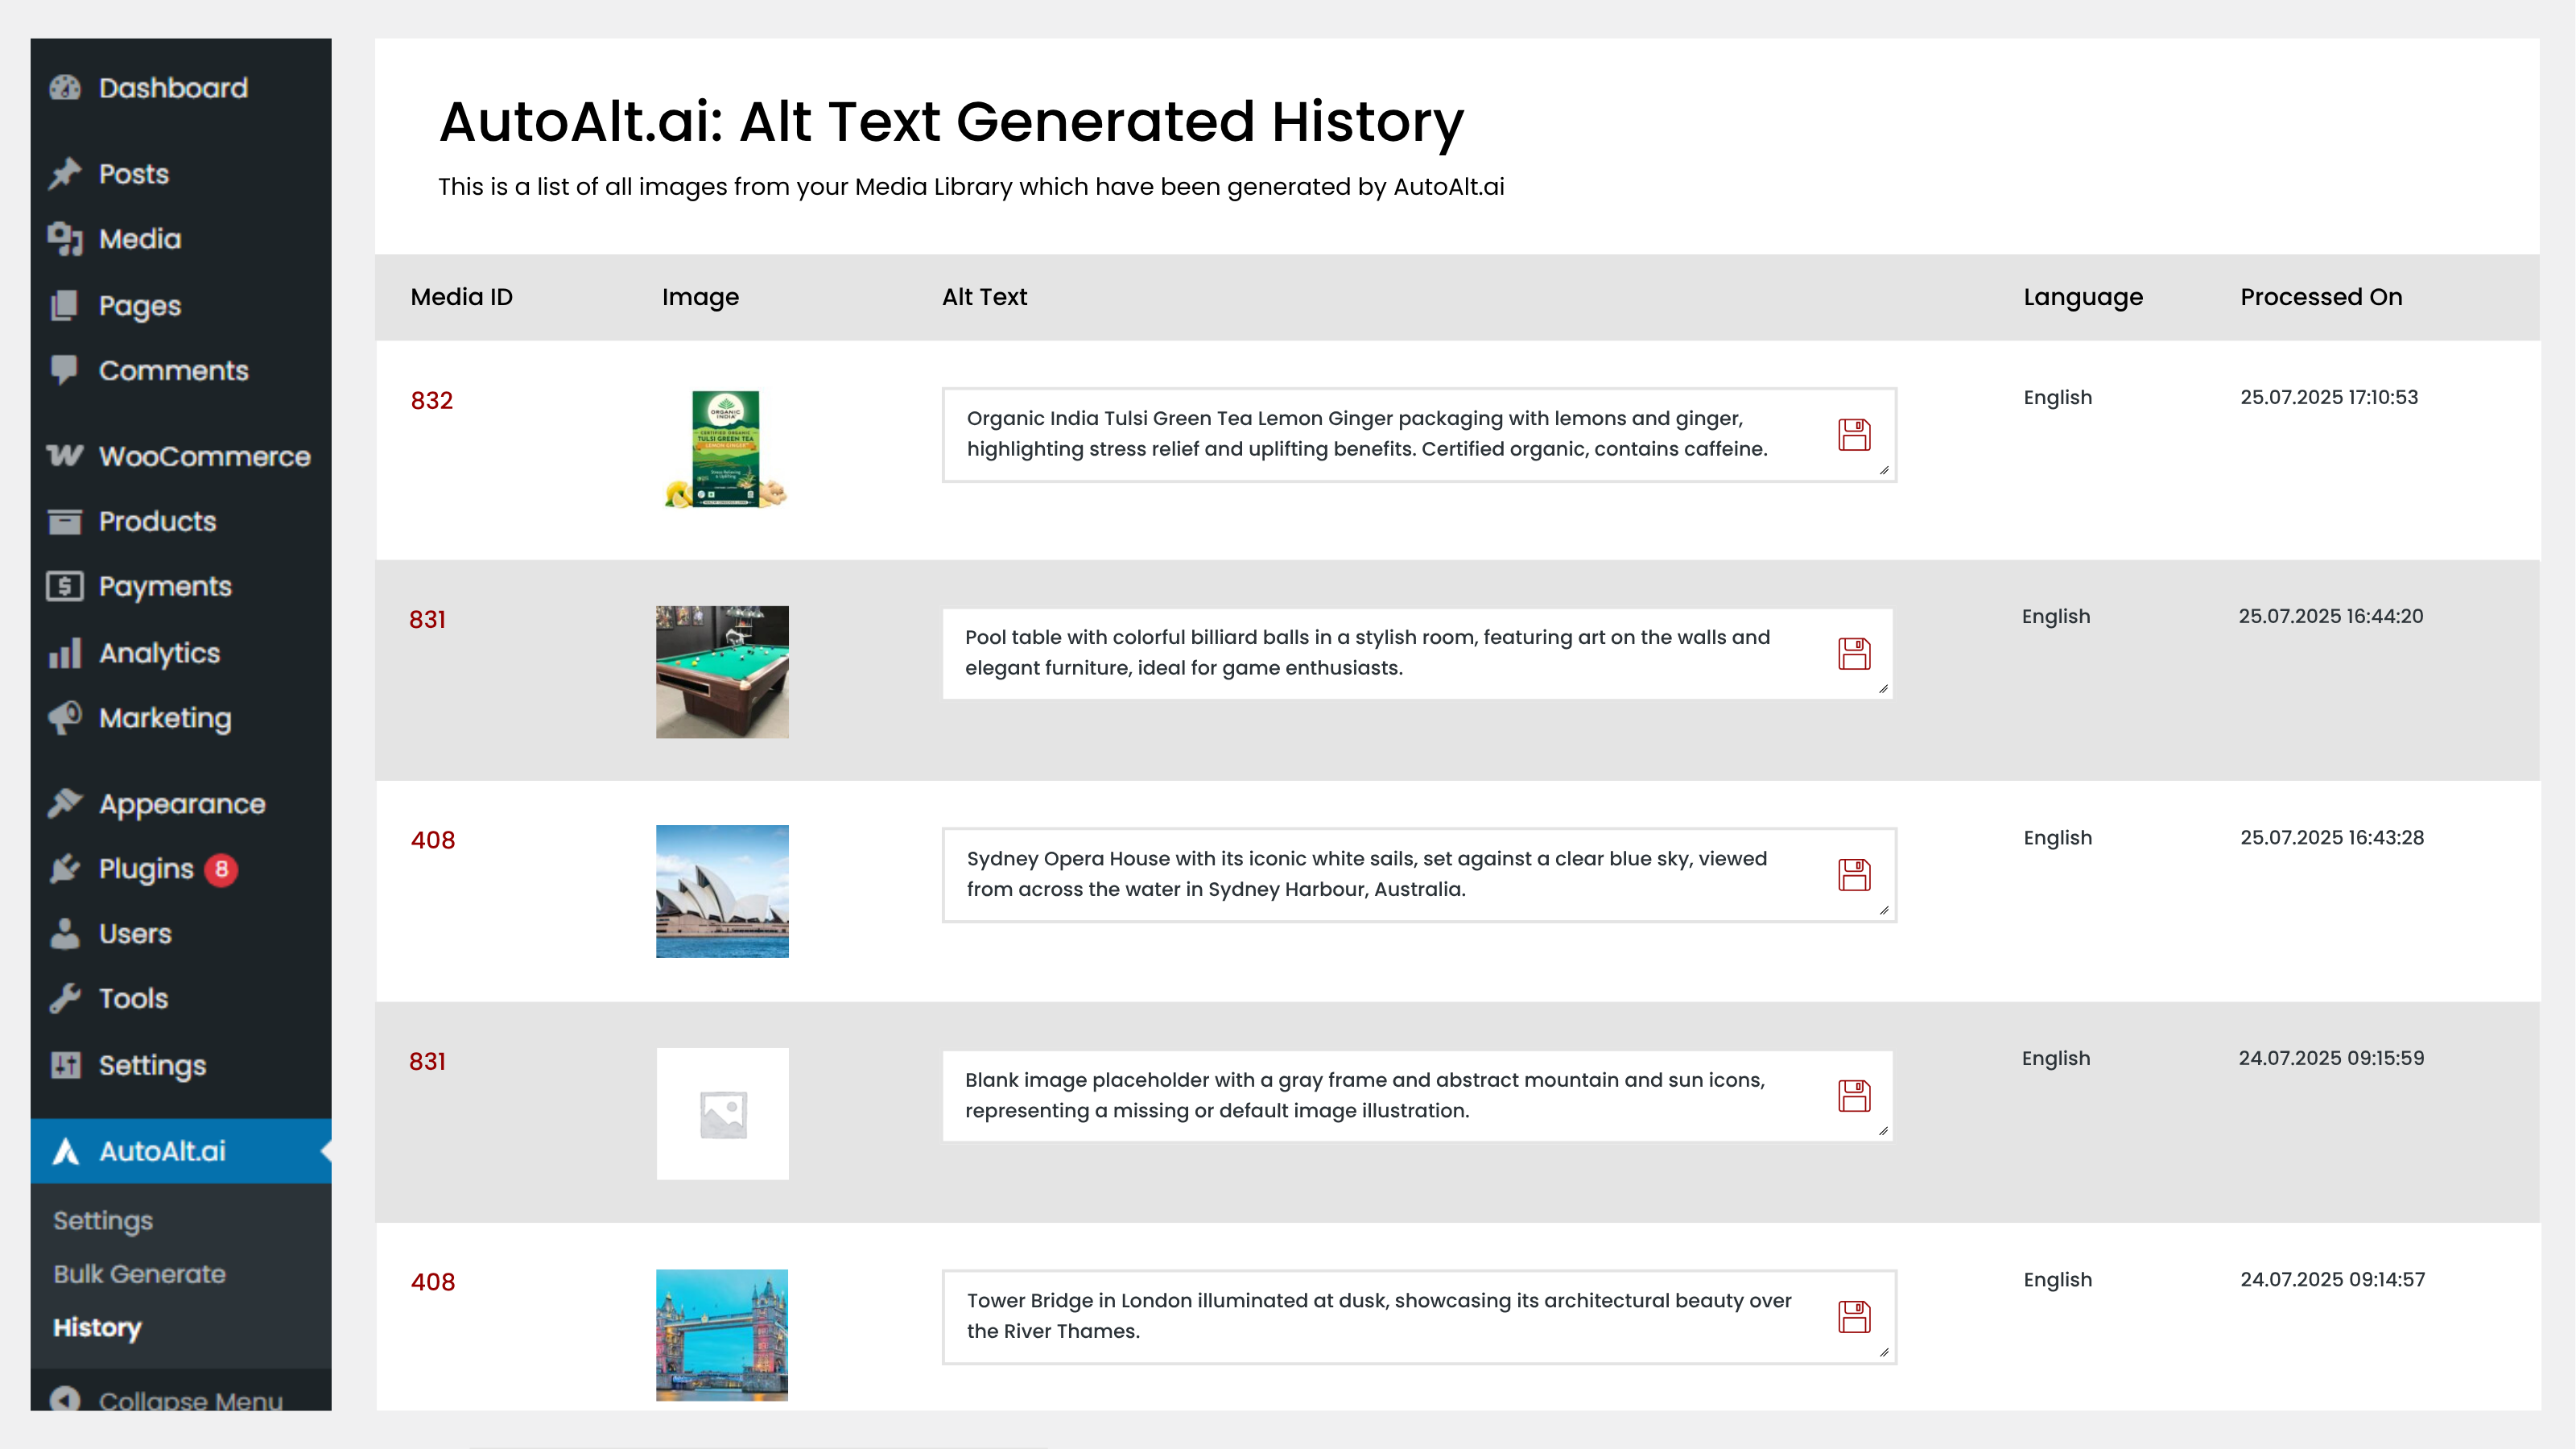Open the Dashboard from the sidebar
This screenshot has height=1449, width=2576.
(64, 88)
